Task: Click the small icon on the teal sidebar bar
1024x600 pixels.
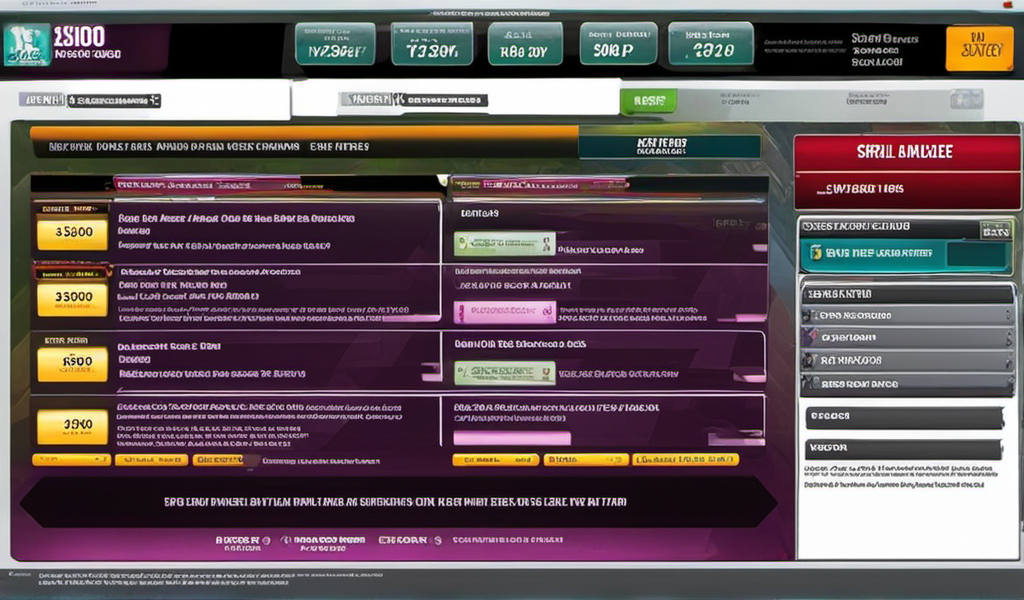Action: [816, 253]
